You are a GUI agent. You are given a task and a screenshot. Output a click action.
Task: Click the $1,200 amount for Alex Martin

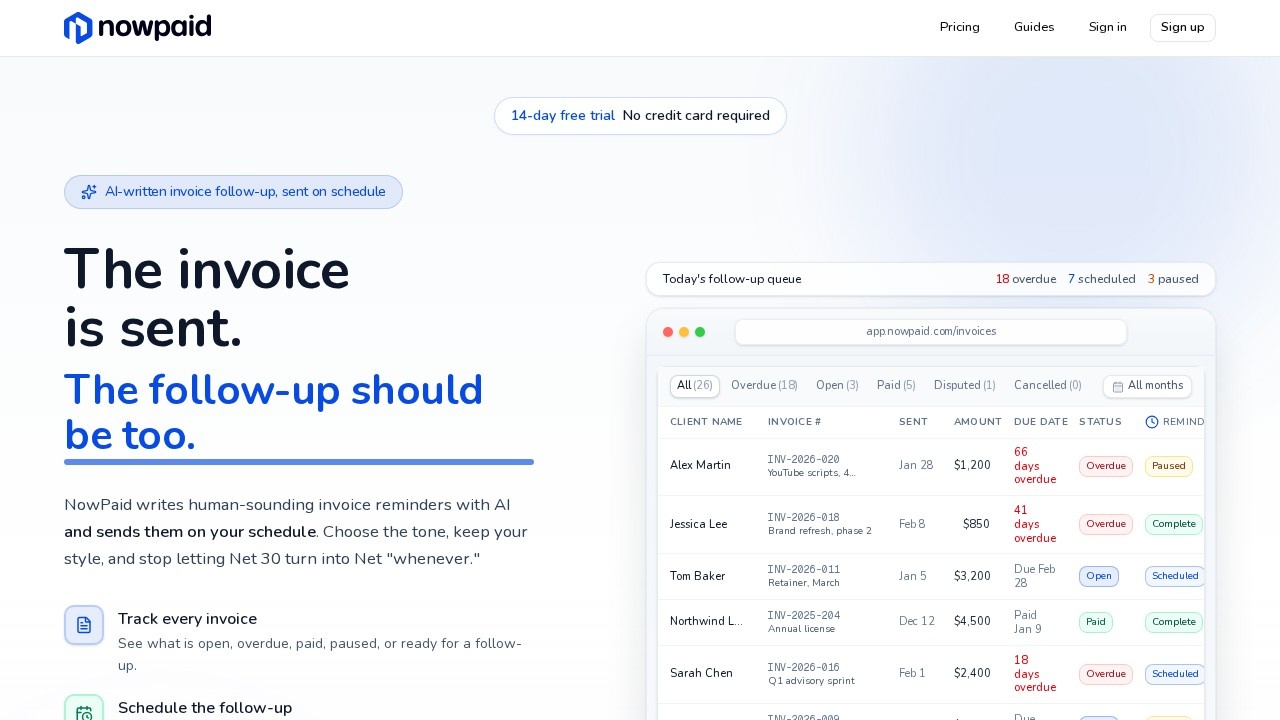tap(972, 466)
